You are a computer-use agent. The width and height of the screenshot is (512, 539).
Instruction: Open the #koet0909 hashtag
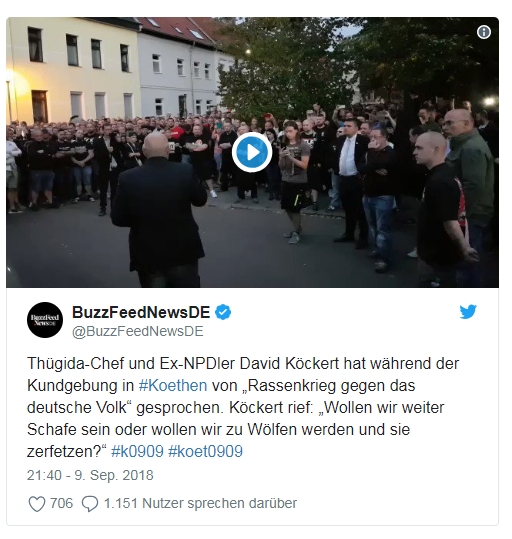pyautogui.click(x=205, y=451)
